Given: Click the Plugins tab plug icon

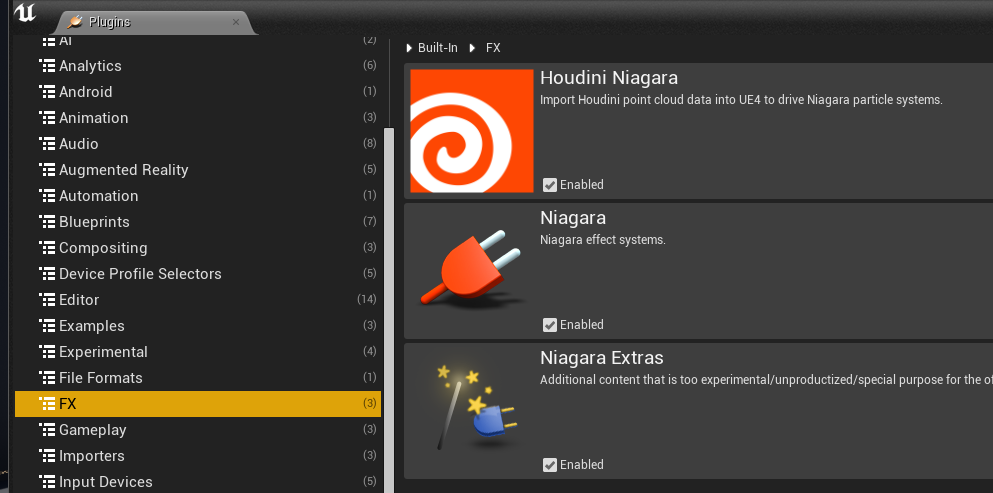Looking at the screenshot, I should click(x=75, y=22).
